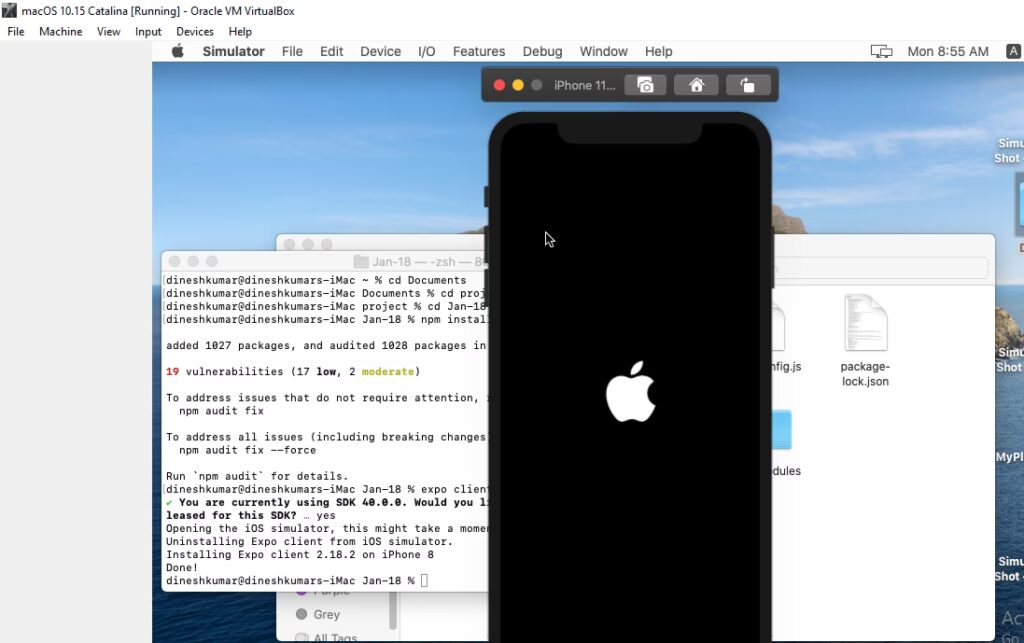Click the Grey tag in the Finder sidebar
1024x643 pixels.
coord(326,614)
